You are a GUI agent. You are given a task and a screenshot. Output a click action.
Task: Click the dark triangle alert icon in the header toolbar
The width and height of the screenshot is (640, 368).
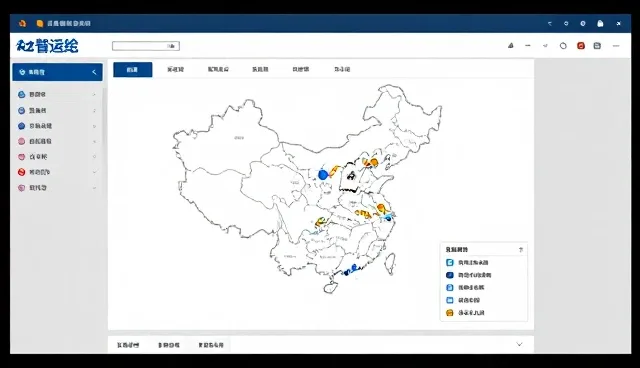click(x=511, y=46)
